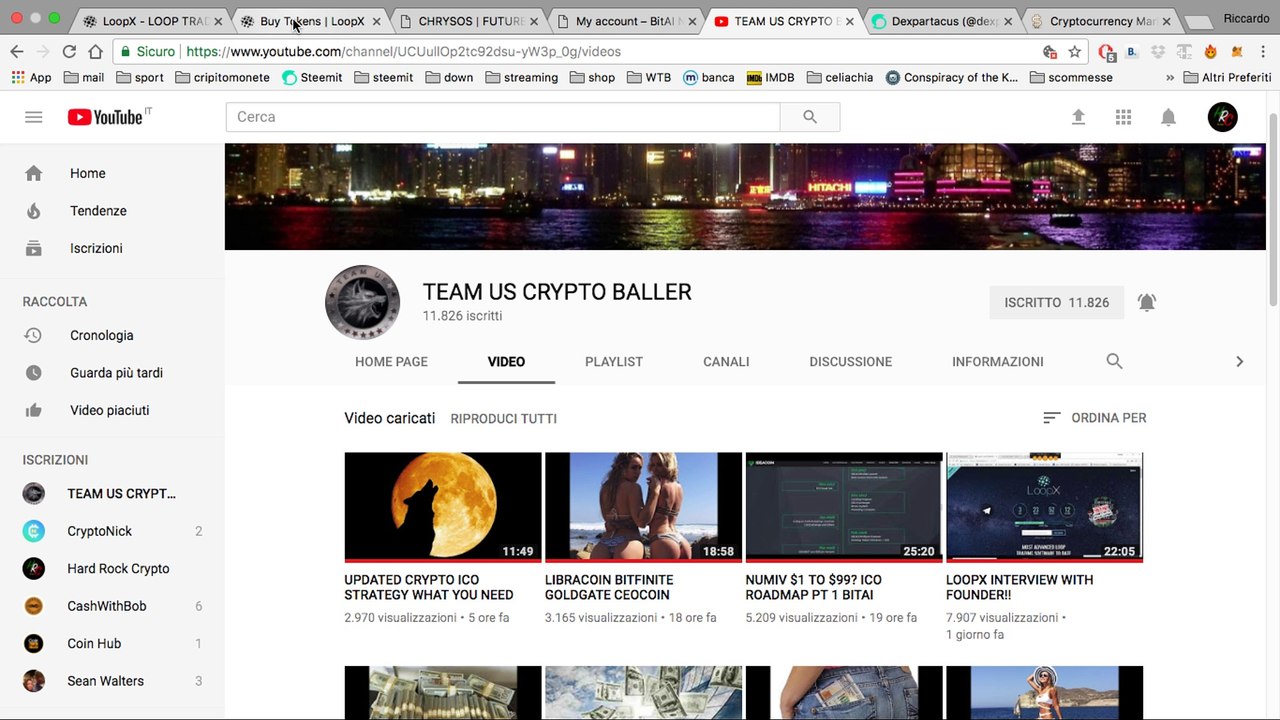
Task: Switch to the Dexpartacus browser tab
Action: pos(943,21)
